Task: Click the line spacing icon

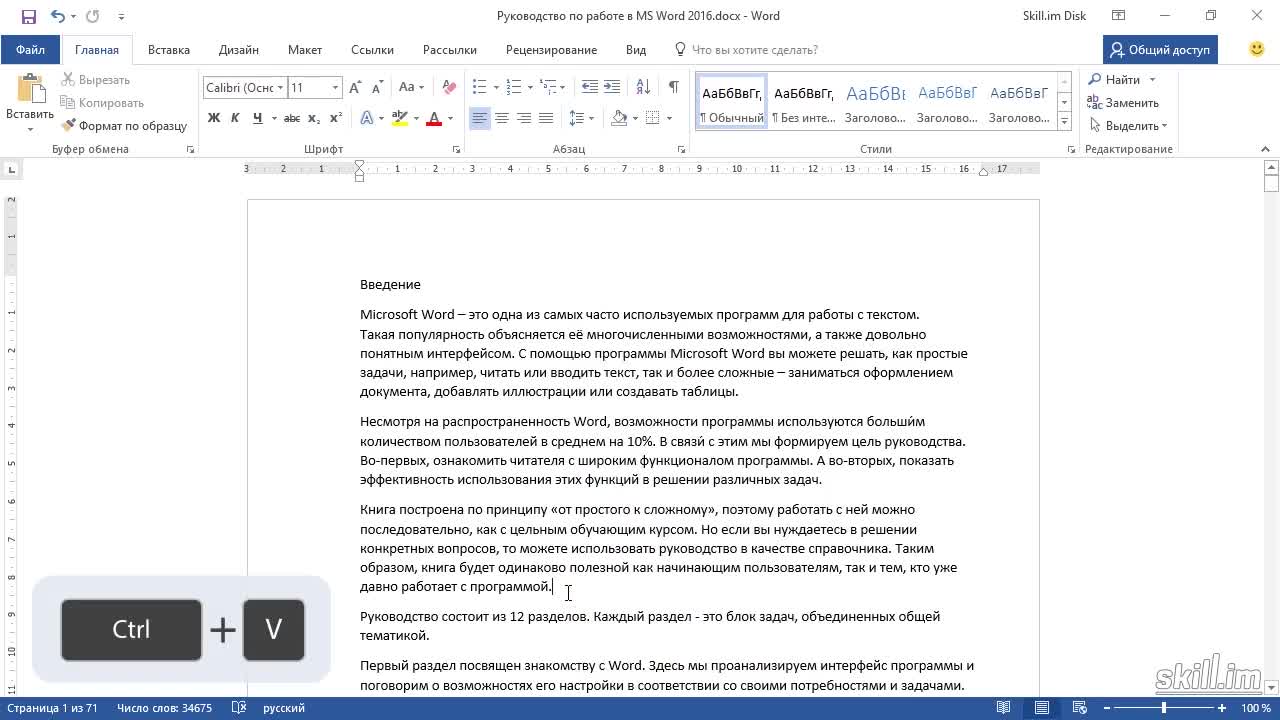Action: pos(576,118)
